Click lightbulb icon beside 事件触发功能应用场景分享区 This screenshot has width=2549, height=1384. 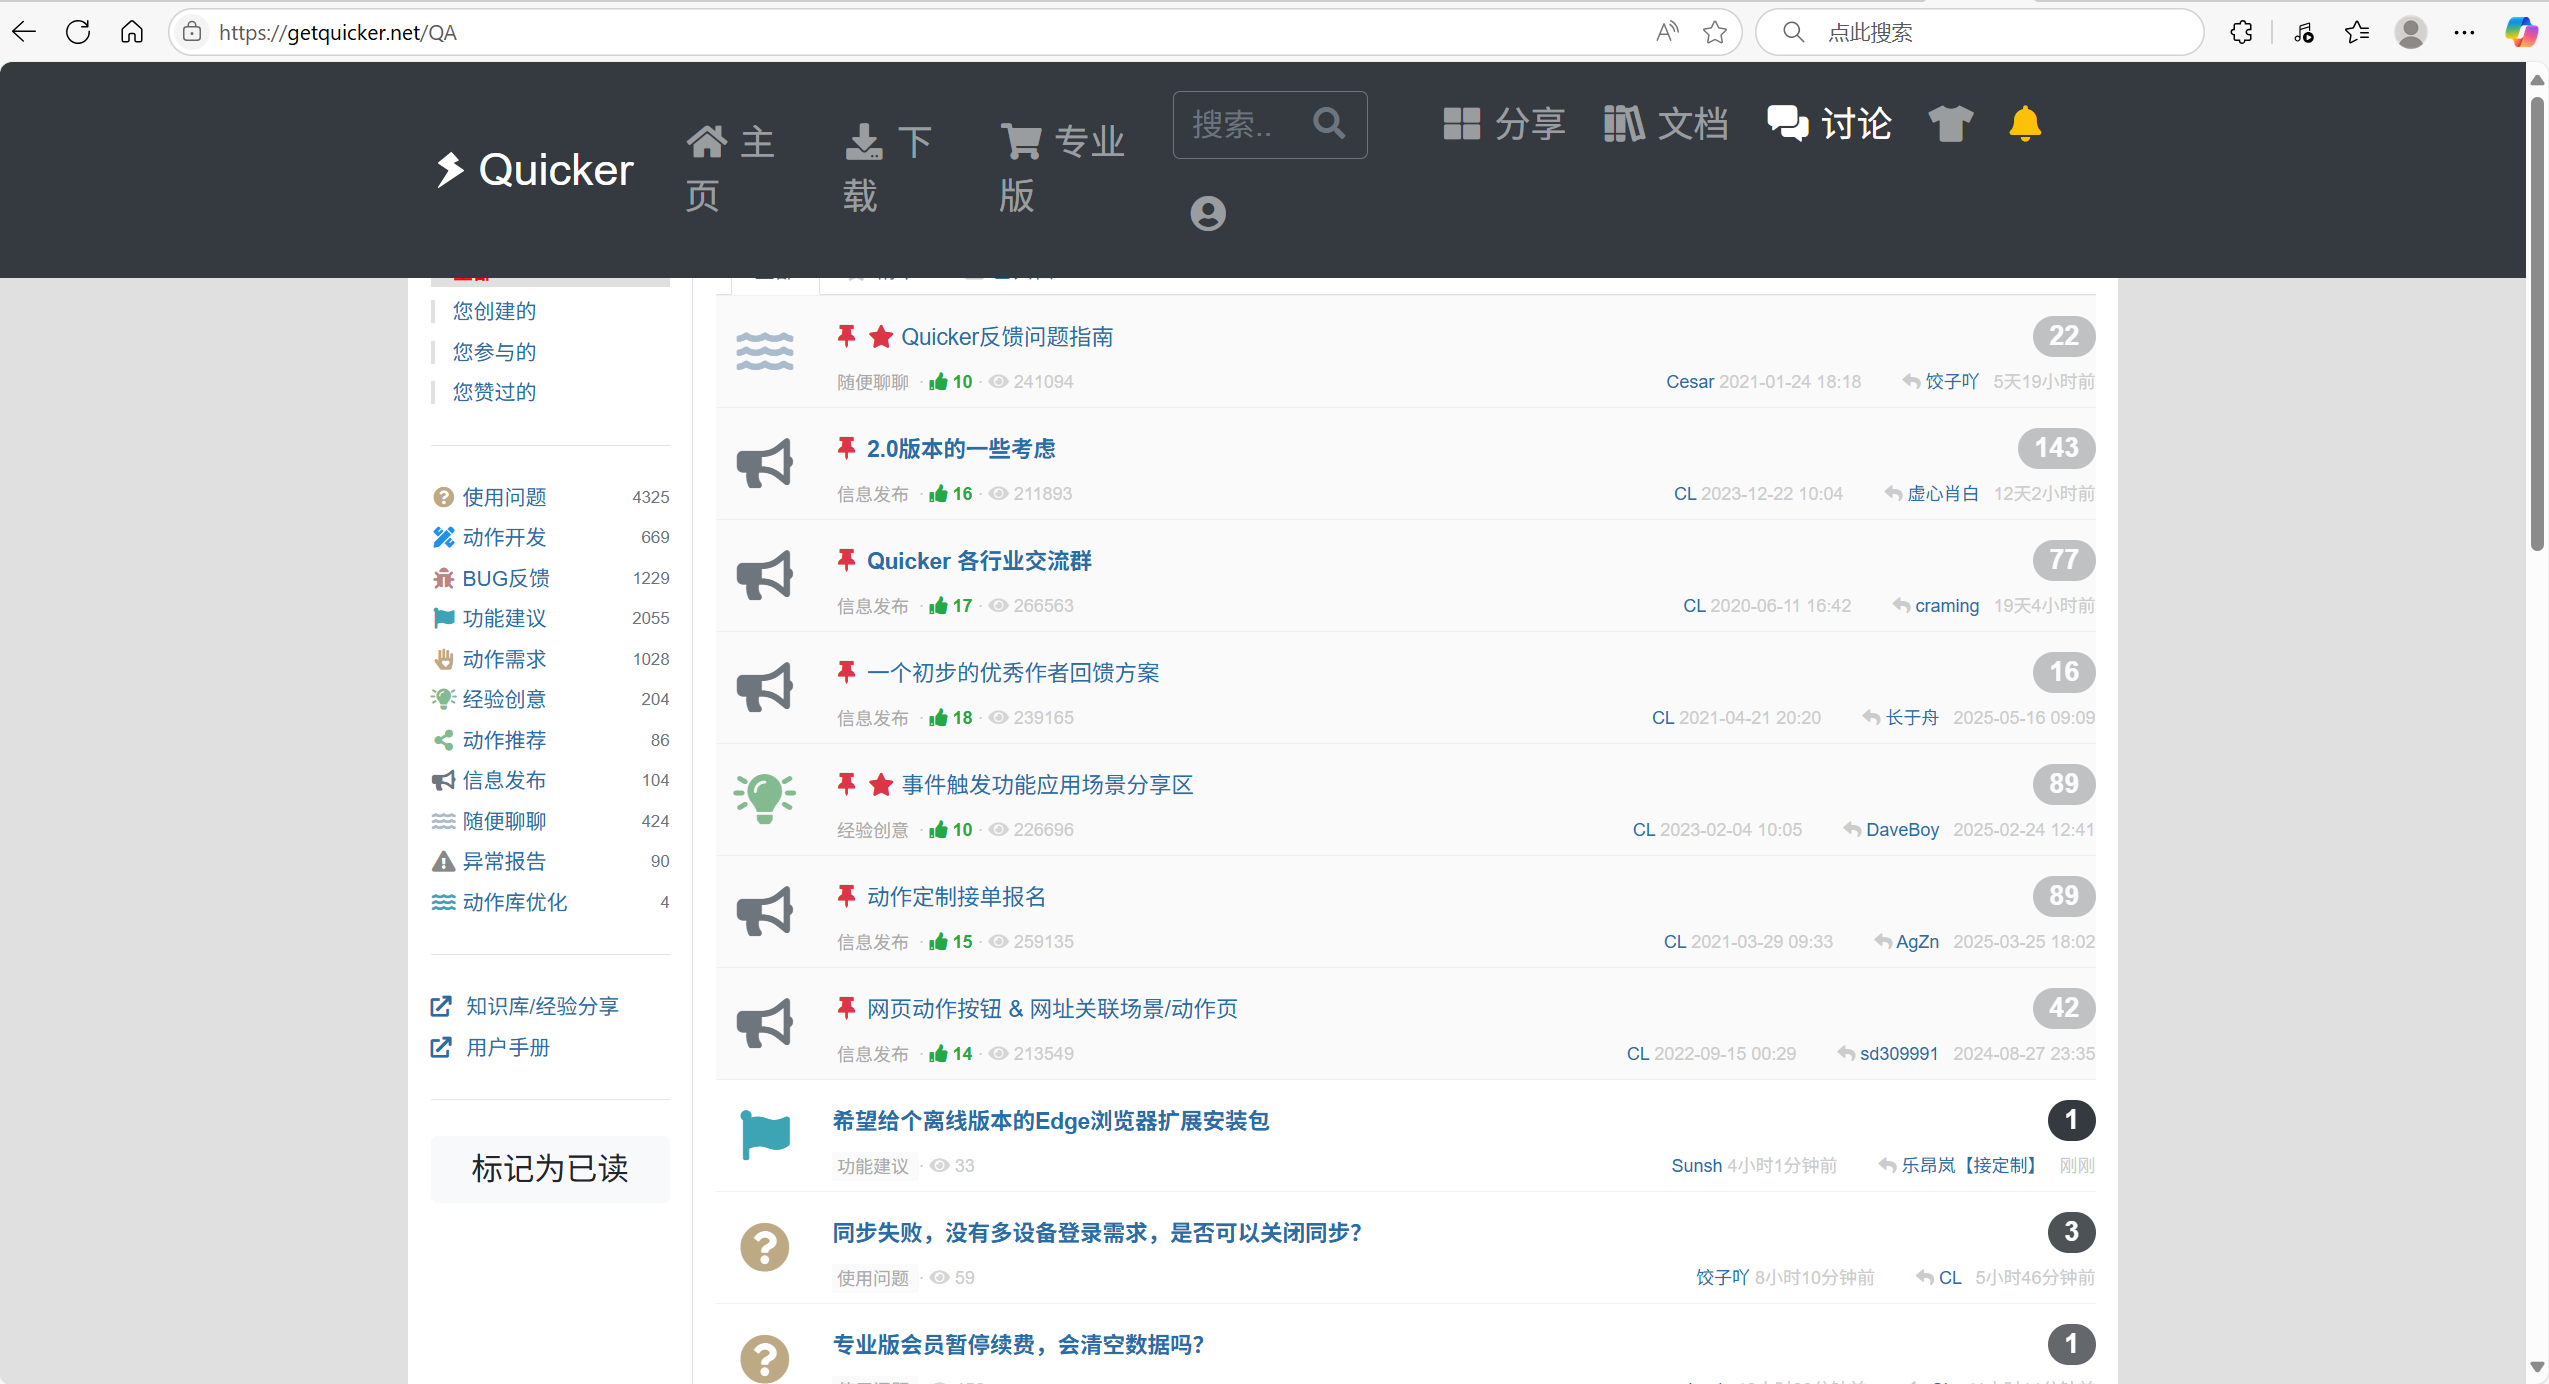pyautogui.click(x=765, y=799)
